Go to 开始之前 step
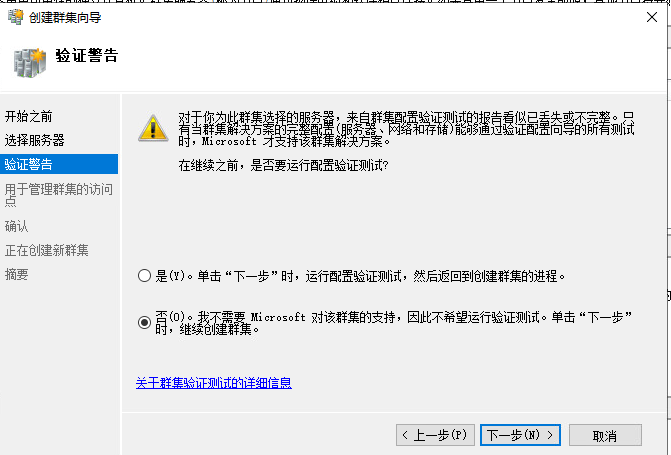Viewport: 671px width, 455px height. (29, 116)
